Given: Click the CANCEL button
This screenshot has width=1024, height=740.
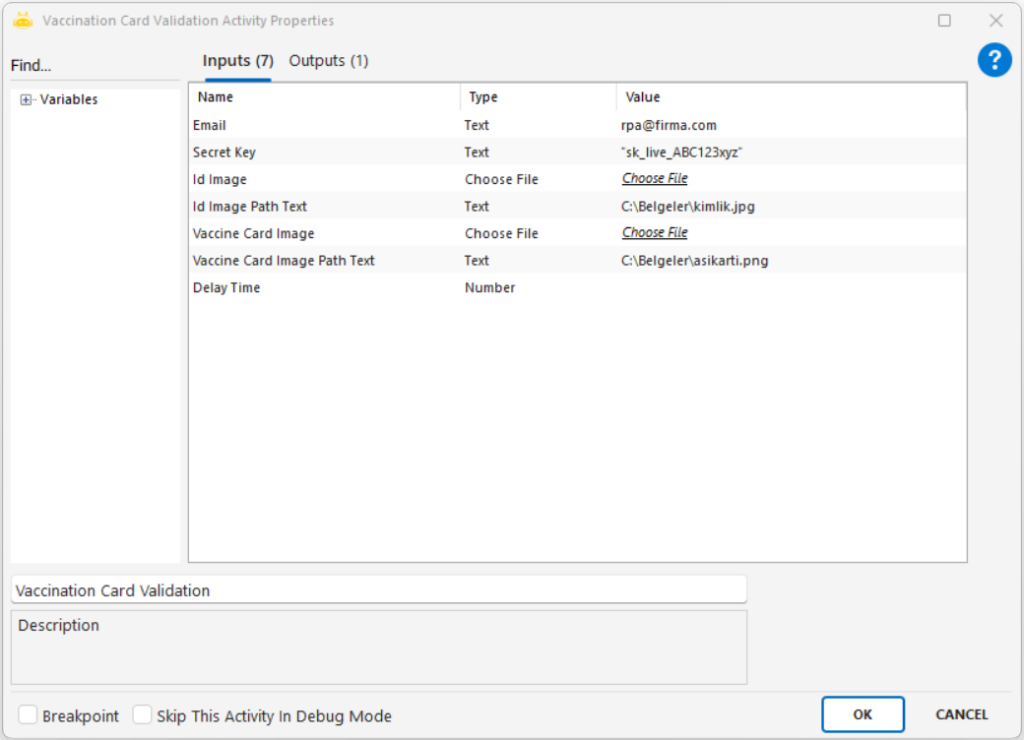Looking at the screenshot, I should tap(961, 714).
